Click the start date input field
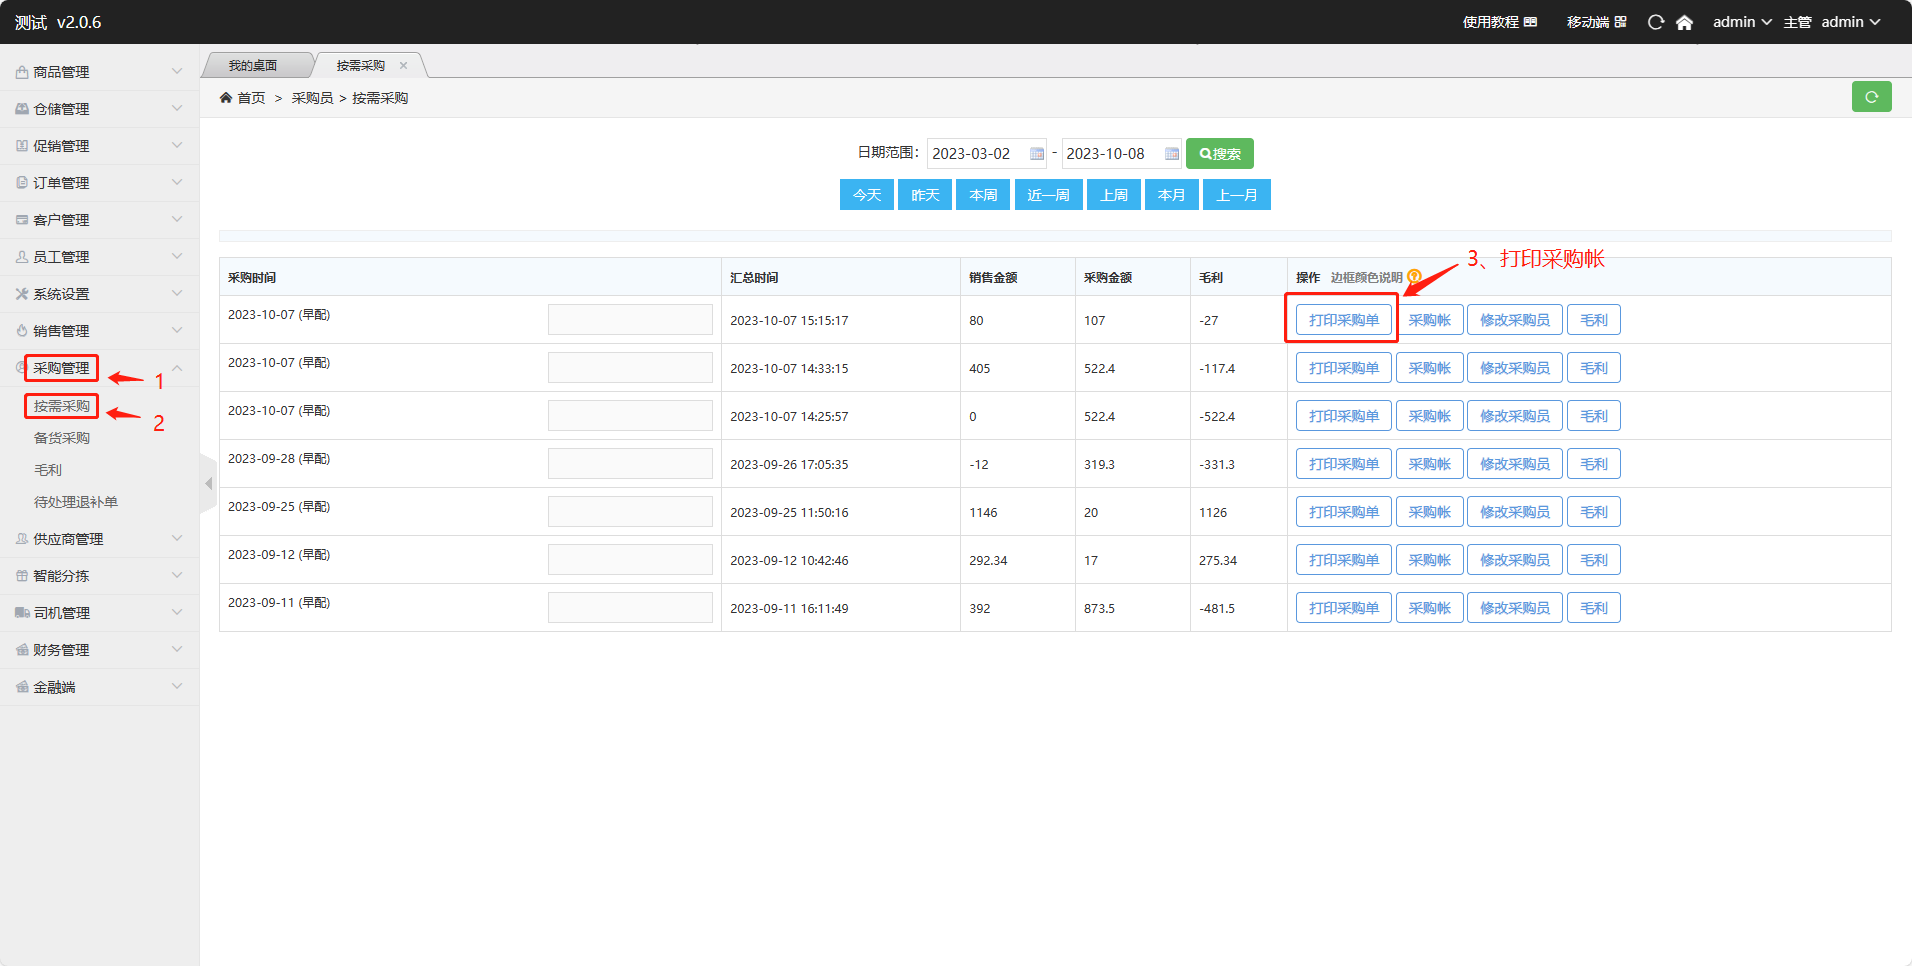This screenshot has width=1912, height=966. click(x=975, y=154)
